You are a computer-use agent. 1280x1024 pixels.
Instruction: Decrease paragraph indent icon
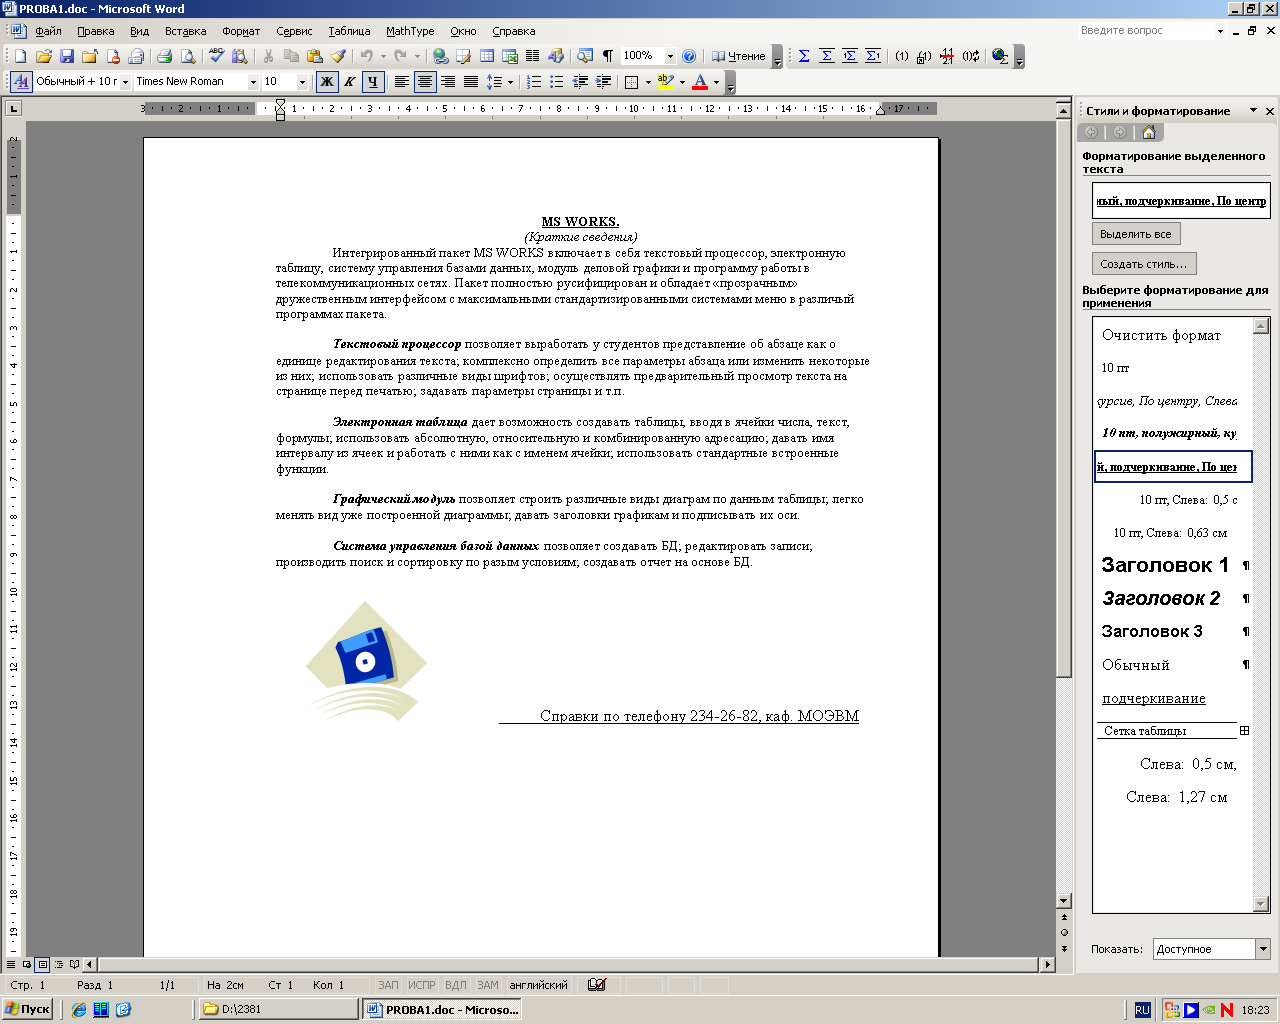pyautogui.click(x=581, y=82)
